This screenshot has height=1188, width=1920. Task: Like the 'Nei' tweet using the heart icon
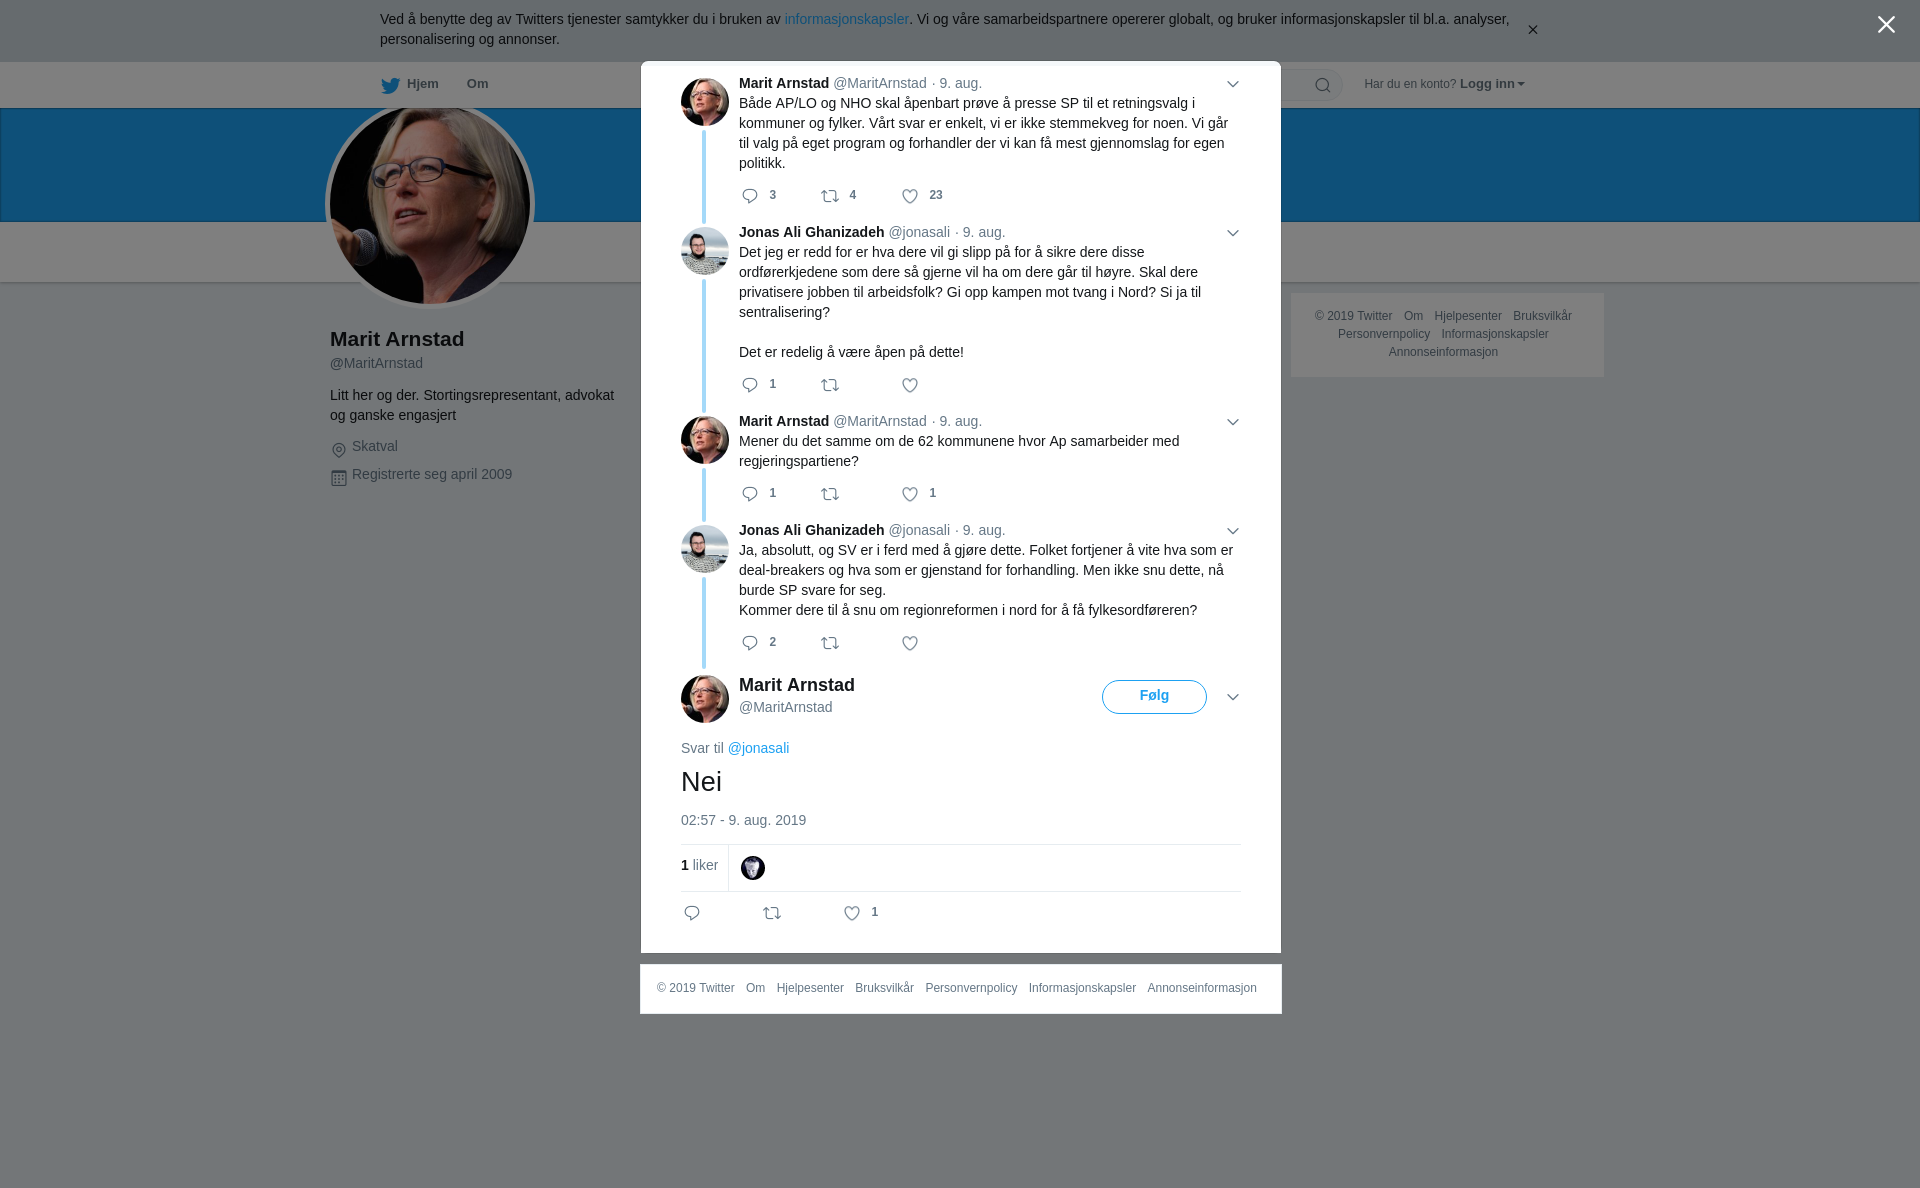[x=852, y=913]
